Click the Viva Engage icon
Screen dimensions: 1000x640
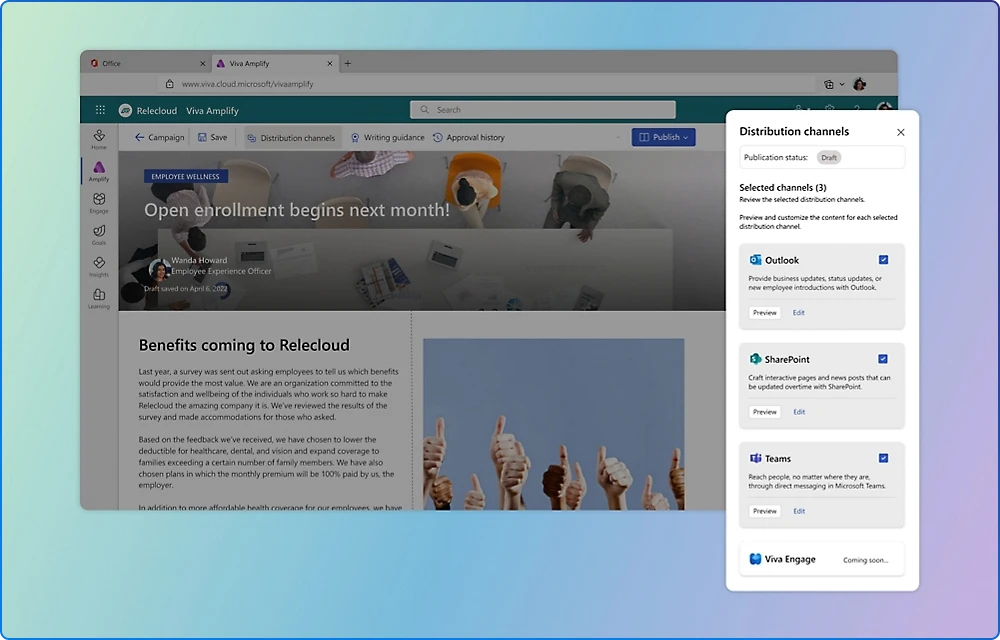[755, 559]
